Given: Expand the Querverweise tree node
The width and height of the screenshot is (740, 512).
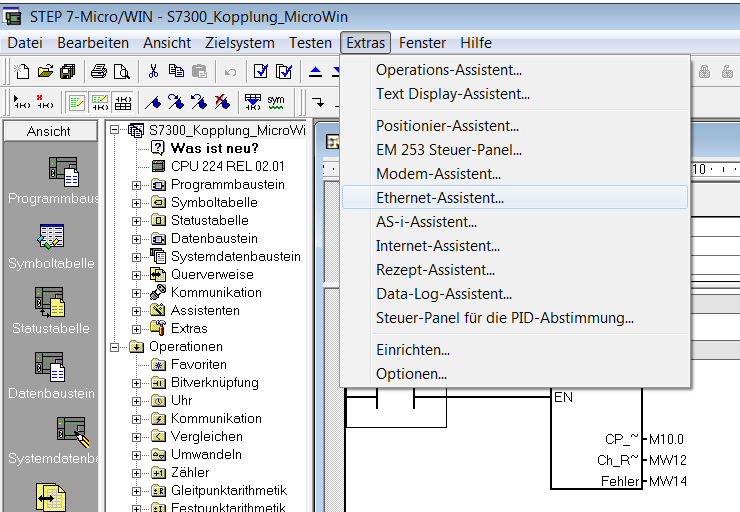Looking at the screenshot, I should point(136,275).
